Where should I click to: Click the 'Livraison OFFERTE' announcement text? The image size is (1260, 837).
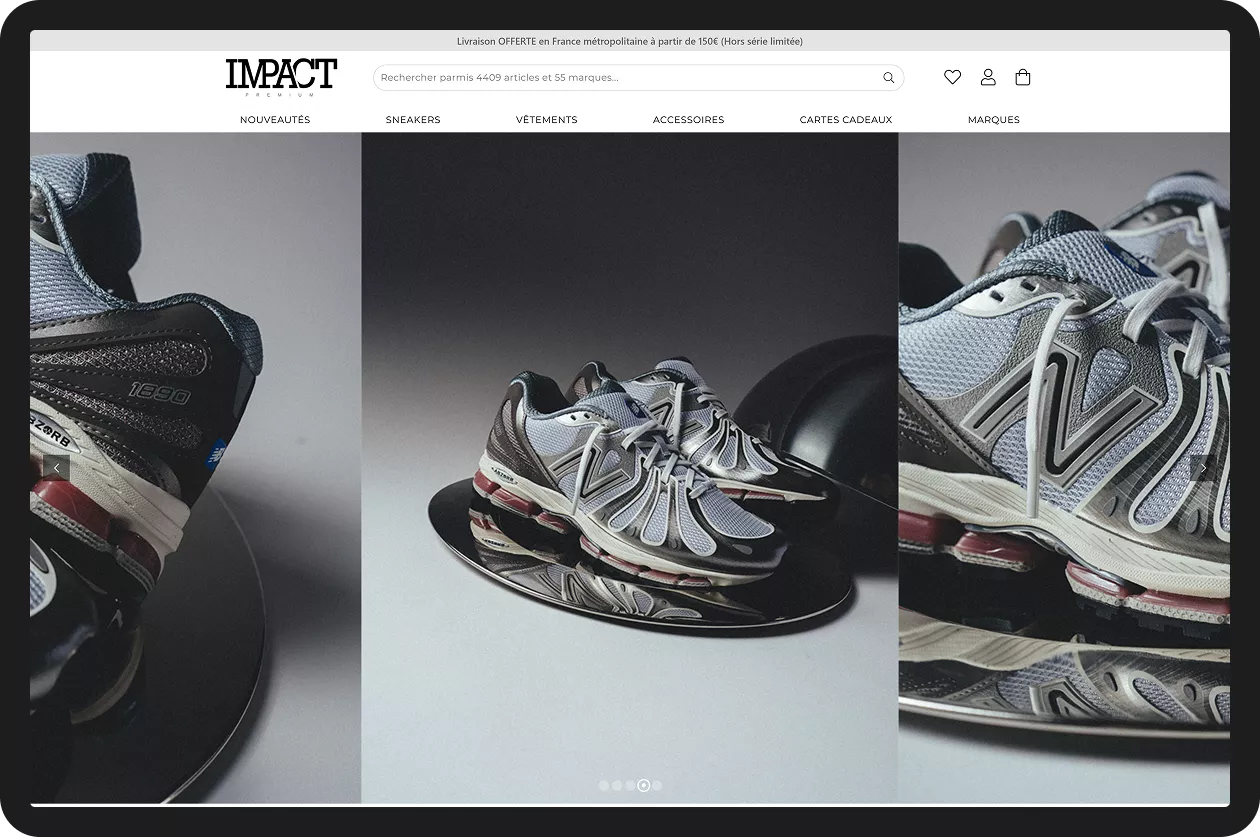[630, 41]
